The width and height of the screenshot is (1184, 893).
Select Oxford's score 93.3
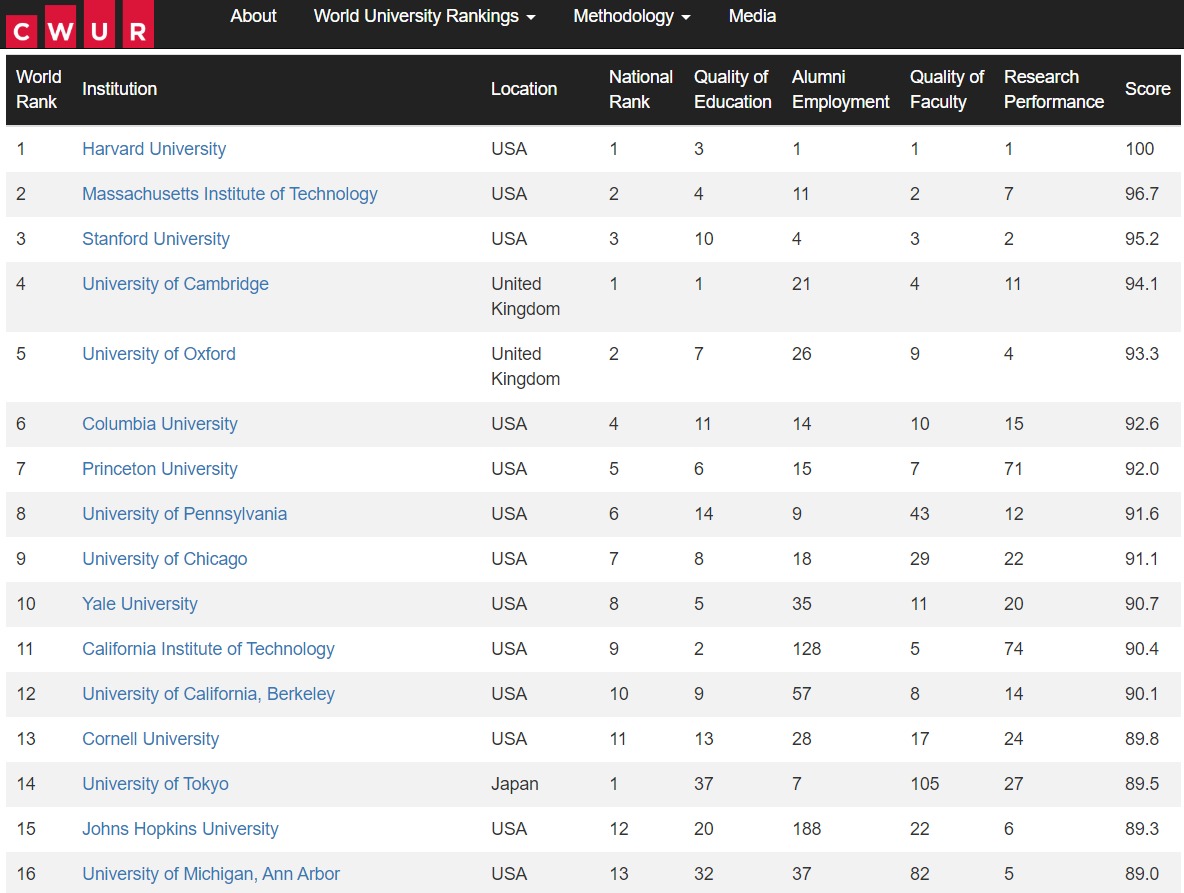tap(1142, 354)
